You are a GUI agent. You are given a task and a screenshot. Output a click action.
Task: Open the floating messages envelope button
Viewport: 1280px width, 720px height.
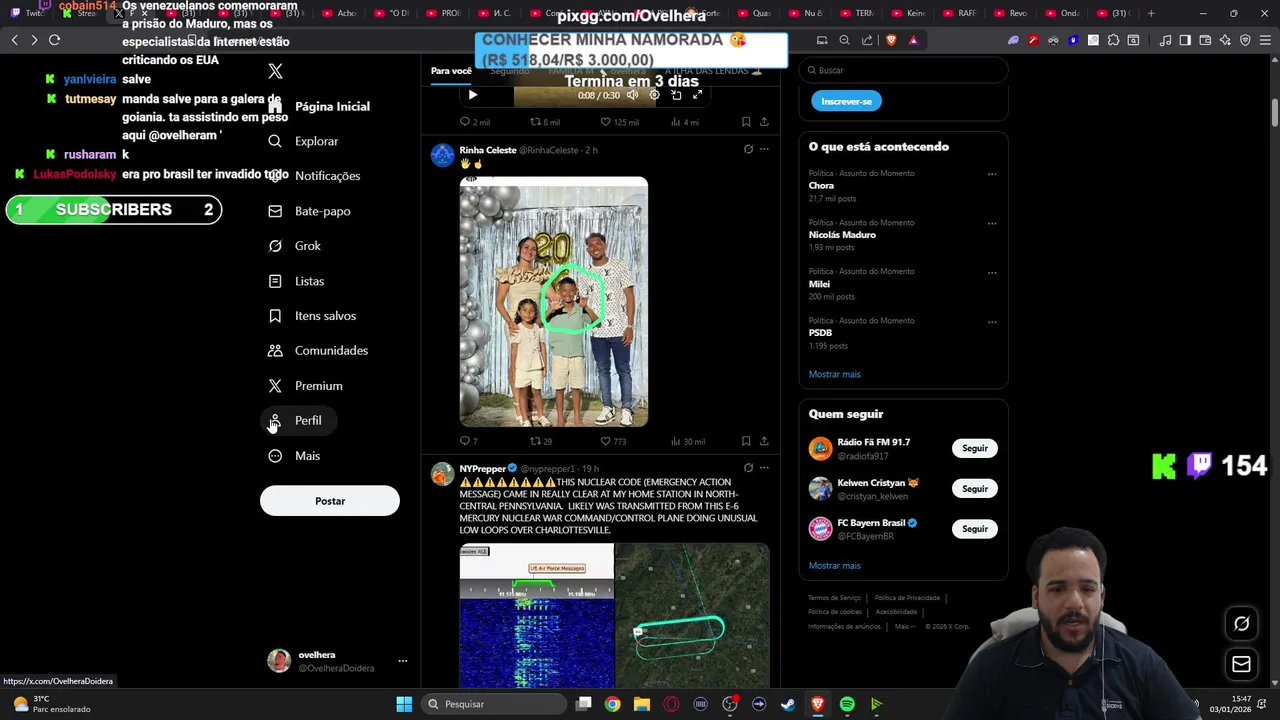pyautogui.click(x=1241, y=664)
